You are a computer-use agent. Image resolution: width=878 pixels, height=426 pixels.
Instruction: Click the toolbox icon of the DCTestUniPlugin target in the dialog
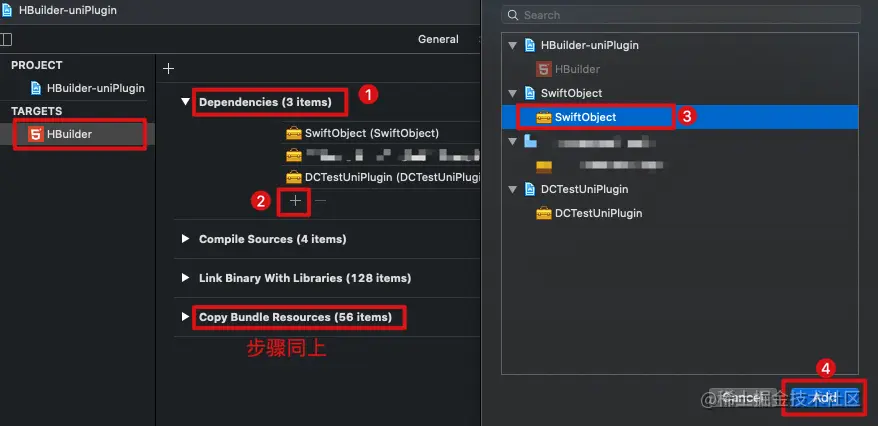pyautogui.click(x=544, y=214)
